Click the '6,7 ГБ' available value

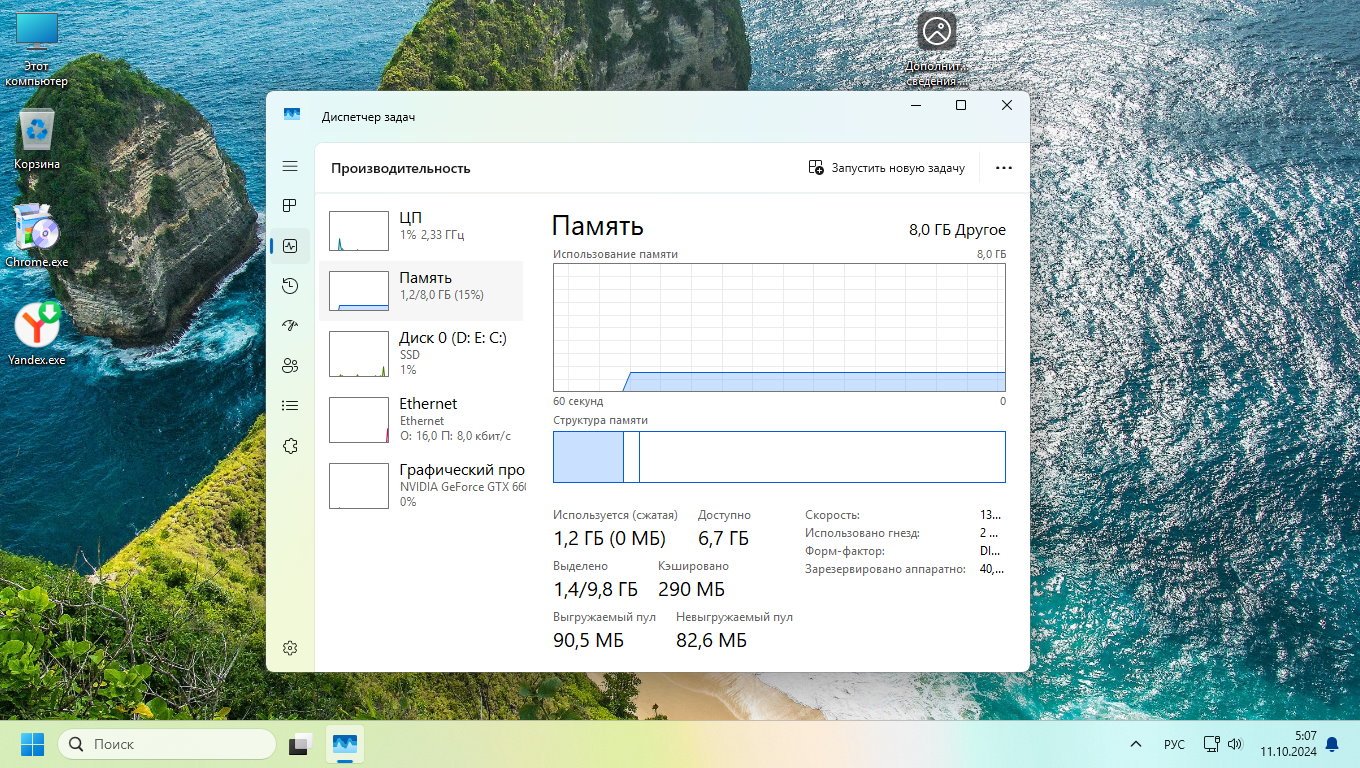click(723, 539)
